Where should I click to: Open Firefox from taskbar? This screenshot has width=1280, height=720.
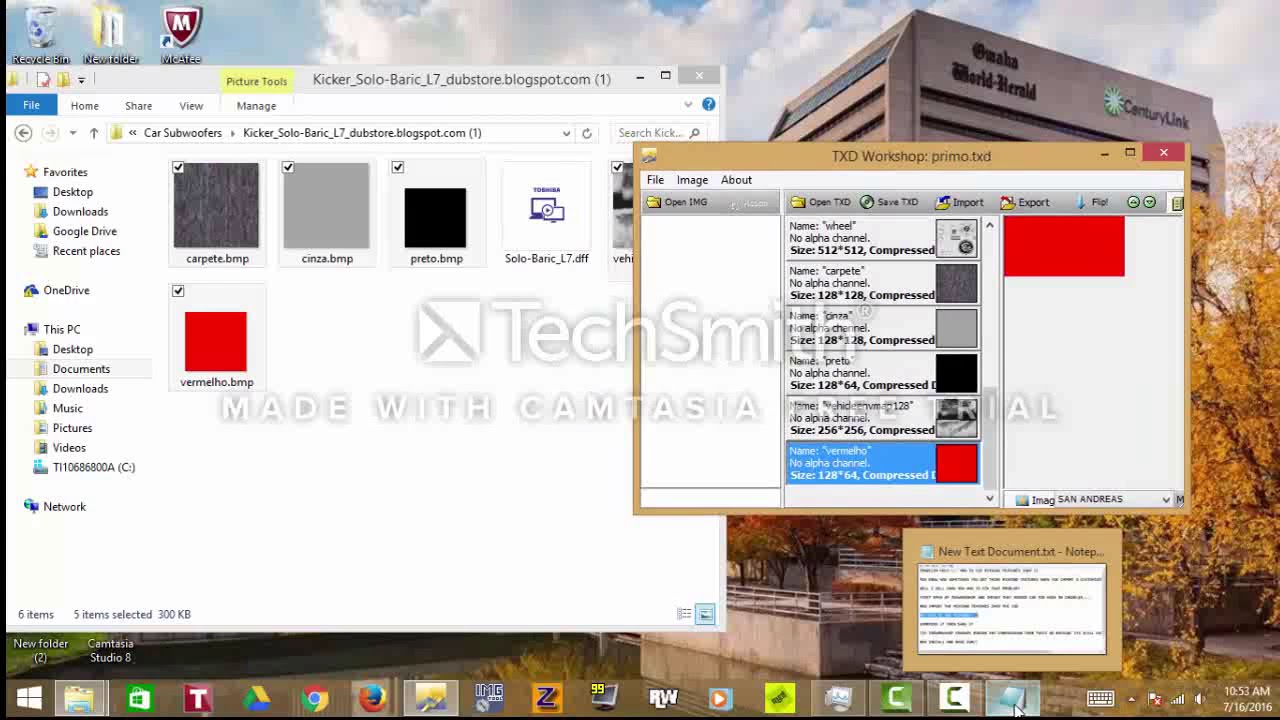(372, 698)
